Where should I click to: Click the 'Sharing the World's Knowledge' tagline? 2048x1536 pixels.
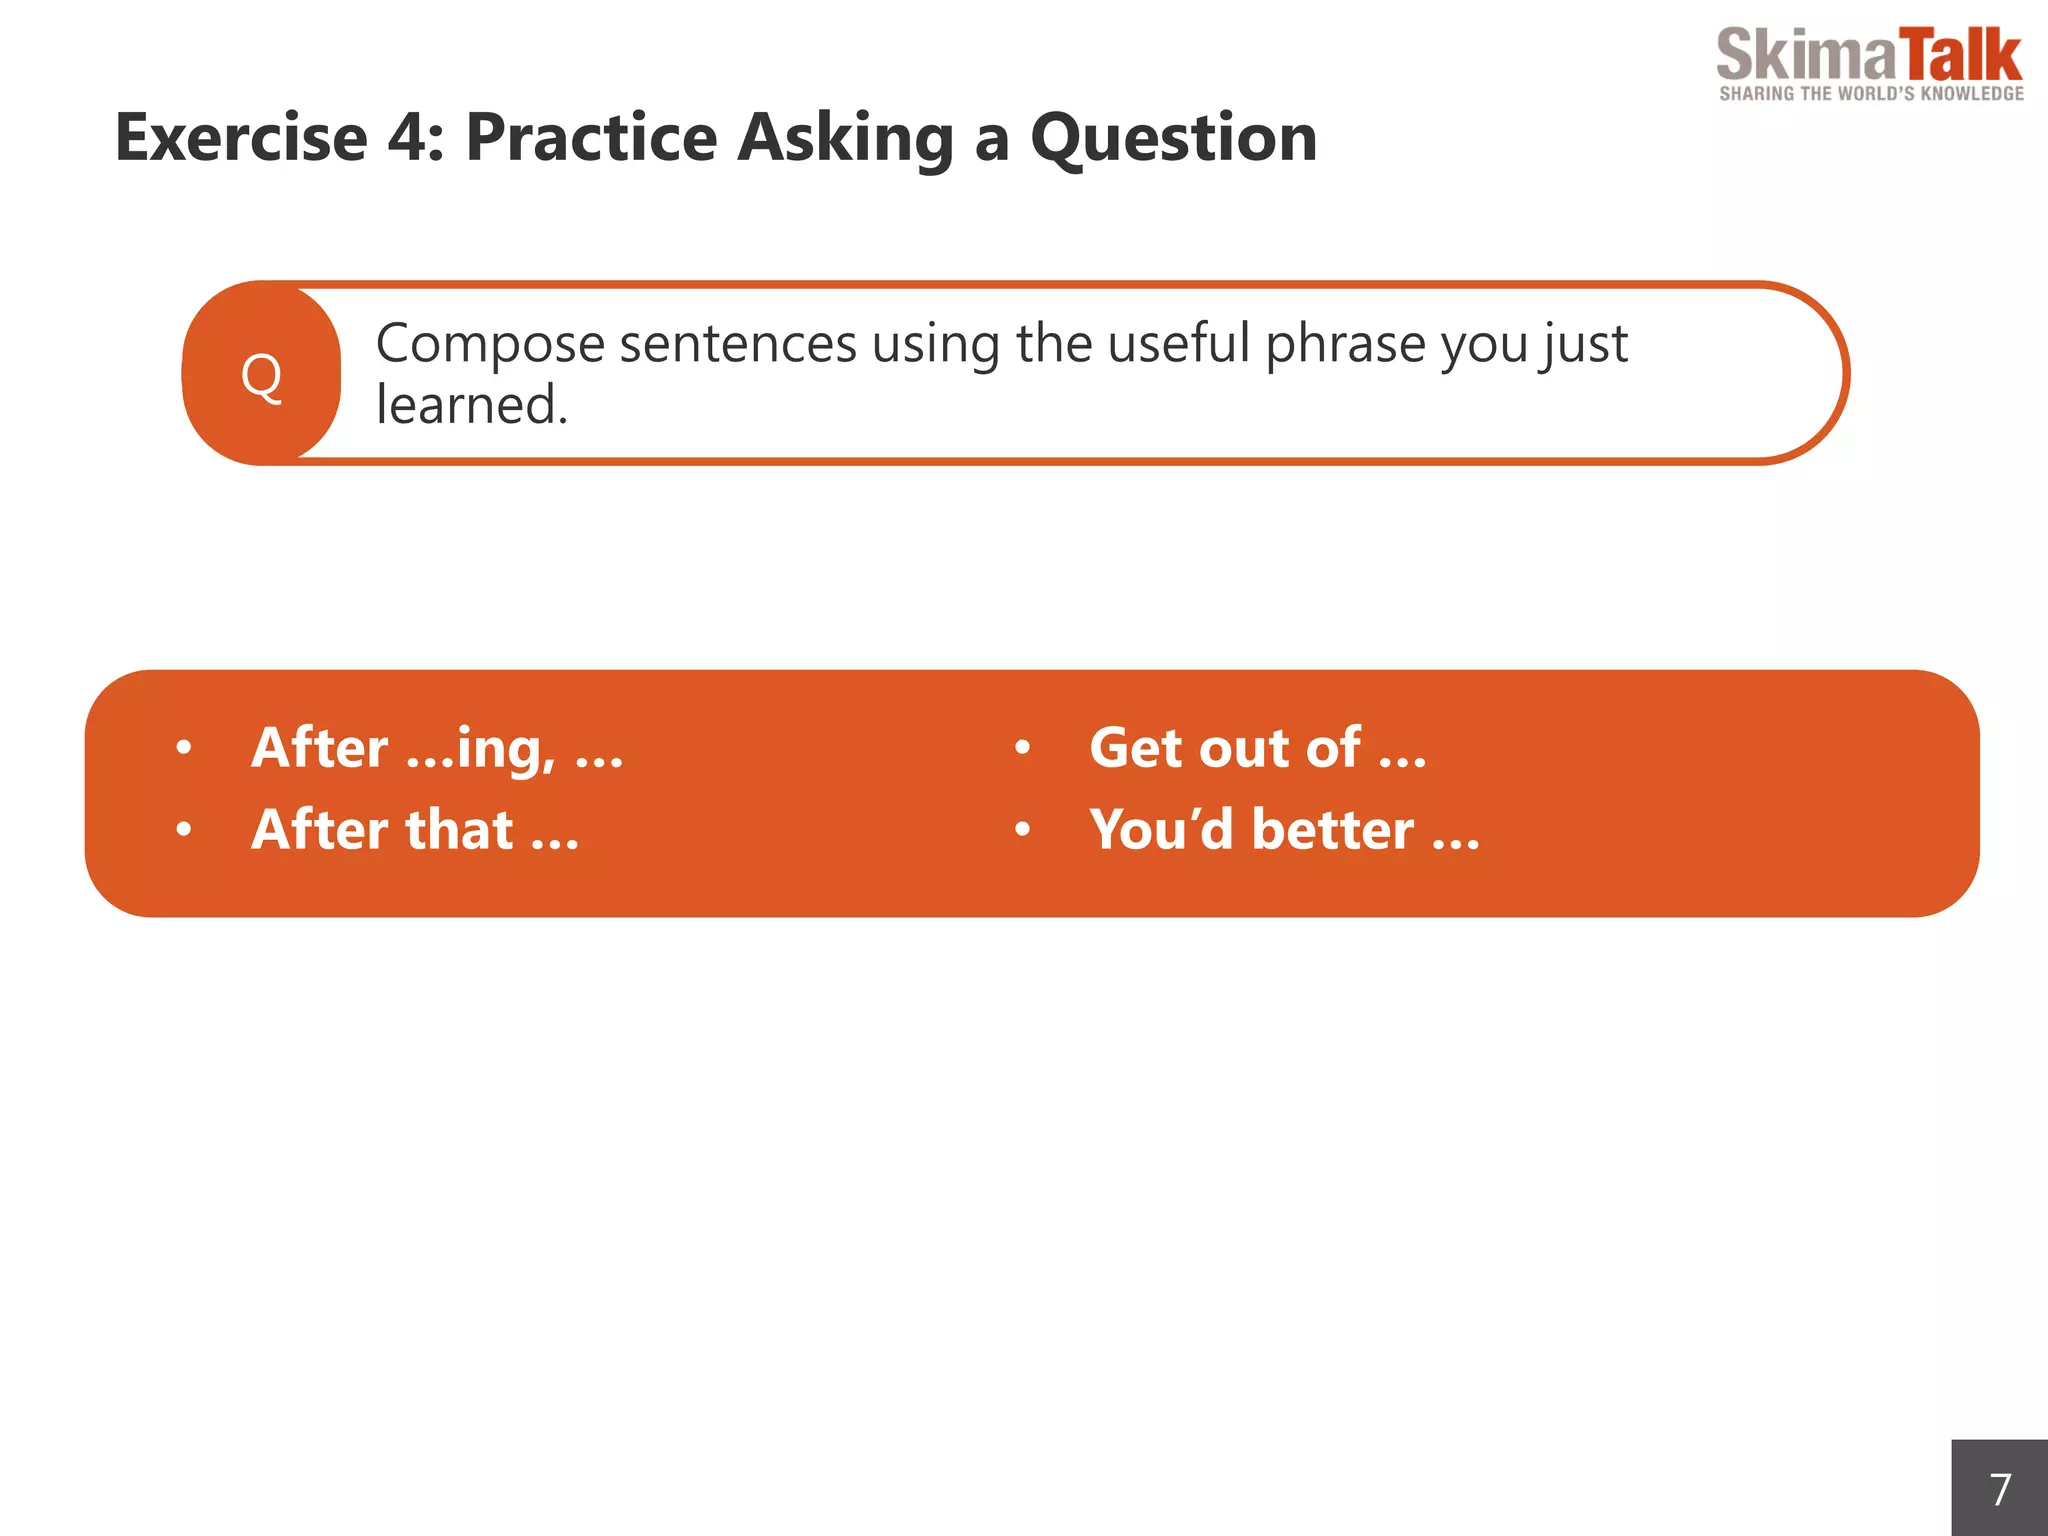pos(1871,94)
